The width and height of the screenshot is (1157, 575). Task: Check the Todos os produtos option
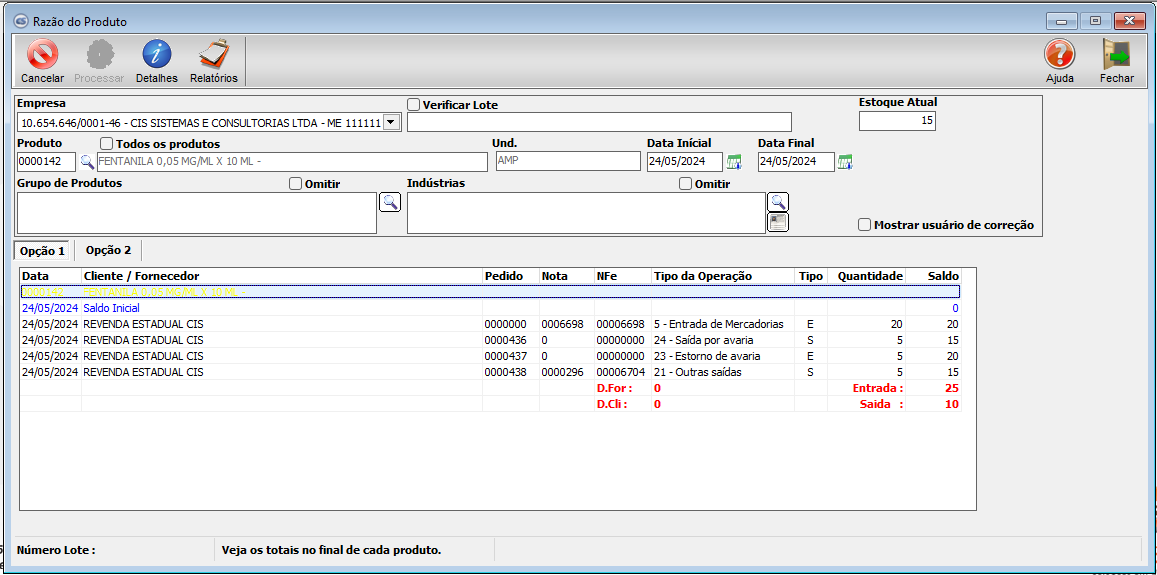pos(107,144)
